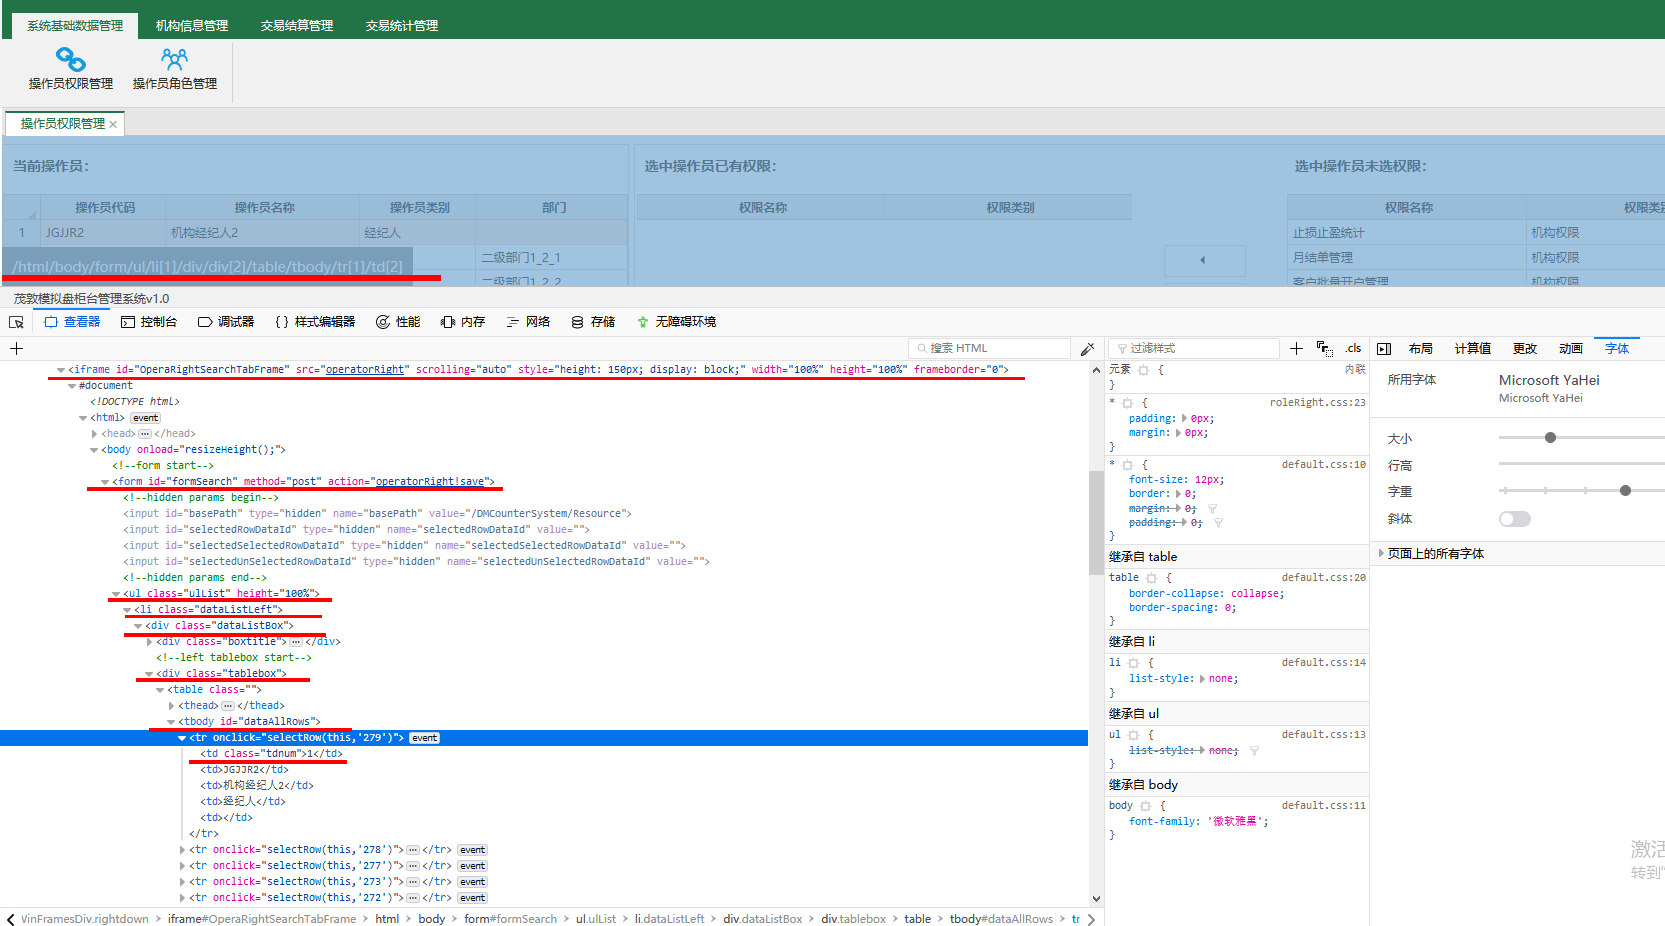Collapse the #document node
Viewport: 1665px width, 926px height.
72,386
